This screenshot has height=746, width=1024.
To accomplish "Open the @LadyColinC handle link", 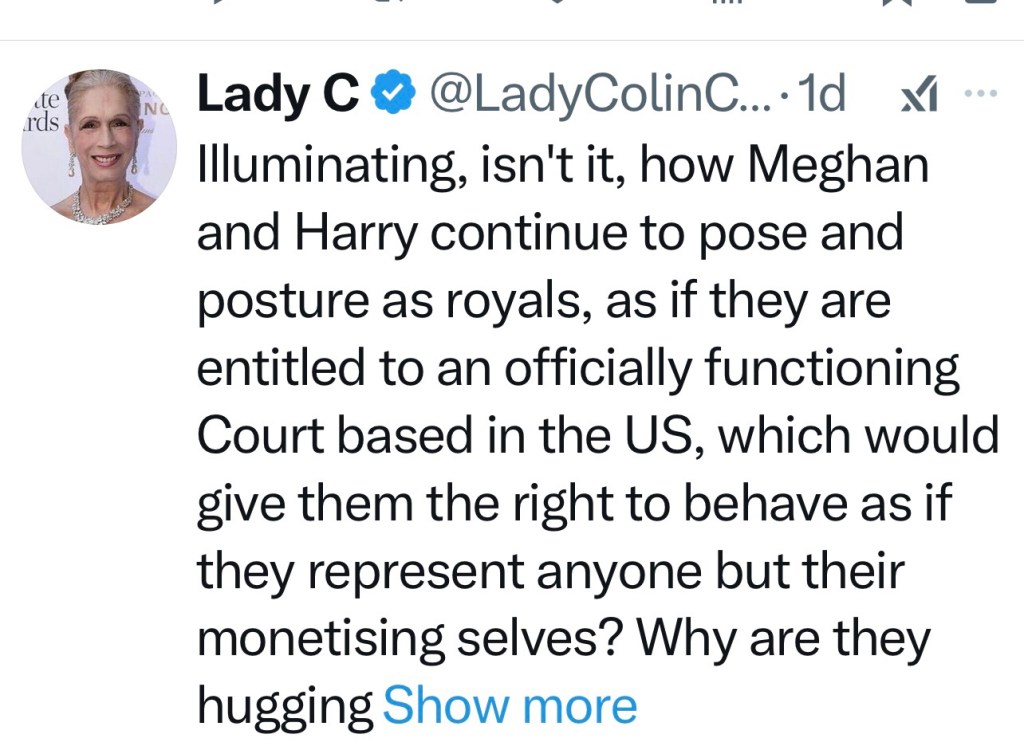I will tap(598, 95).
